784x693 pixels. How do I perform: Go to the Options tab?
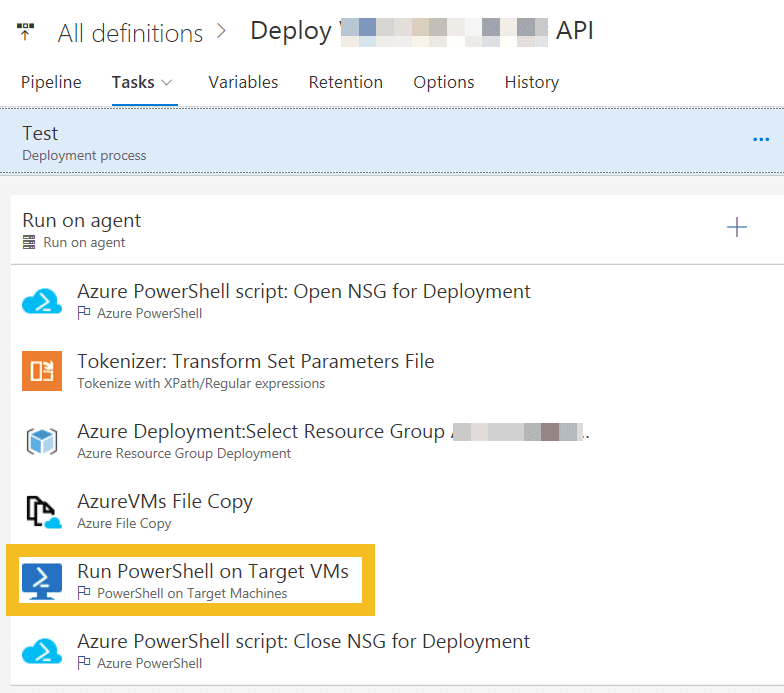click(444, 82)
